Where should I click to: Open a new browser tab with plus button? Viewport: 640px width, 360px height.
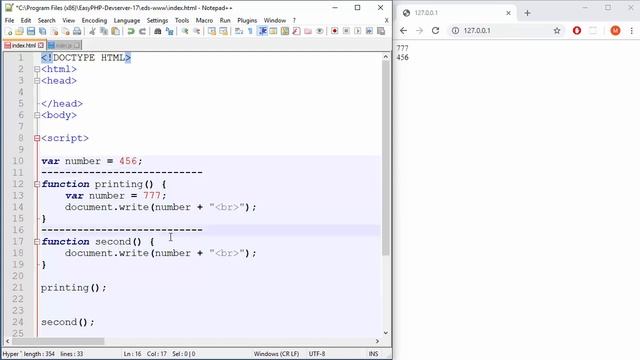pyautogui.click(x=527, y=13)
